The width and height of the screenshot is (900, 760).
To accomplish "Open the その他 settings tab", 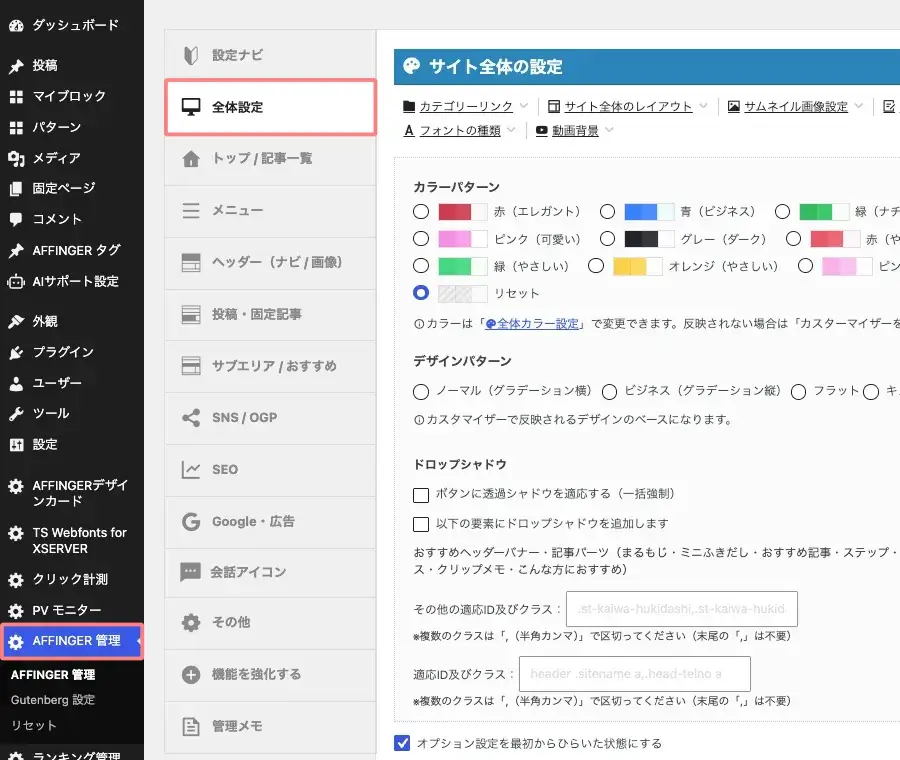I will [270, 623].
